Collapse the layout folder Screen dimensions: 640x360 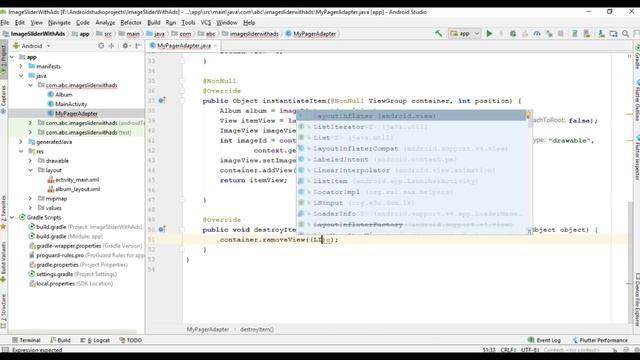tap(31, 170)
